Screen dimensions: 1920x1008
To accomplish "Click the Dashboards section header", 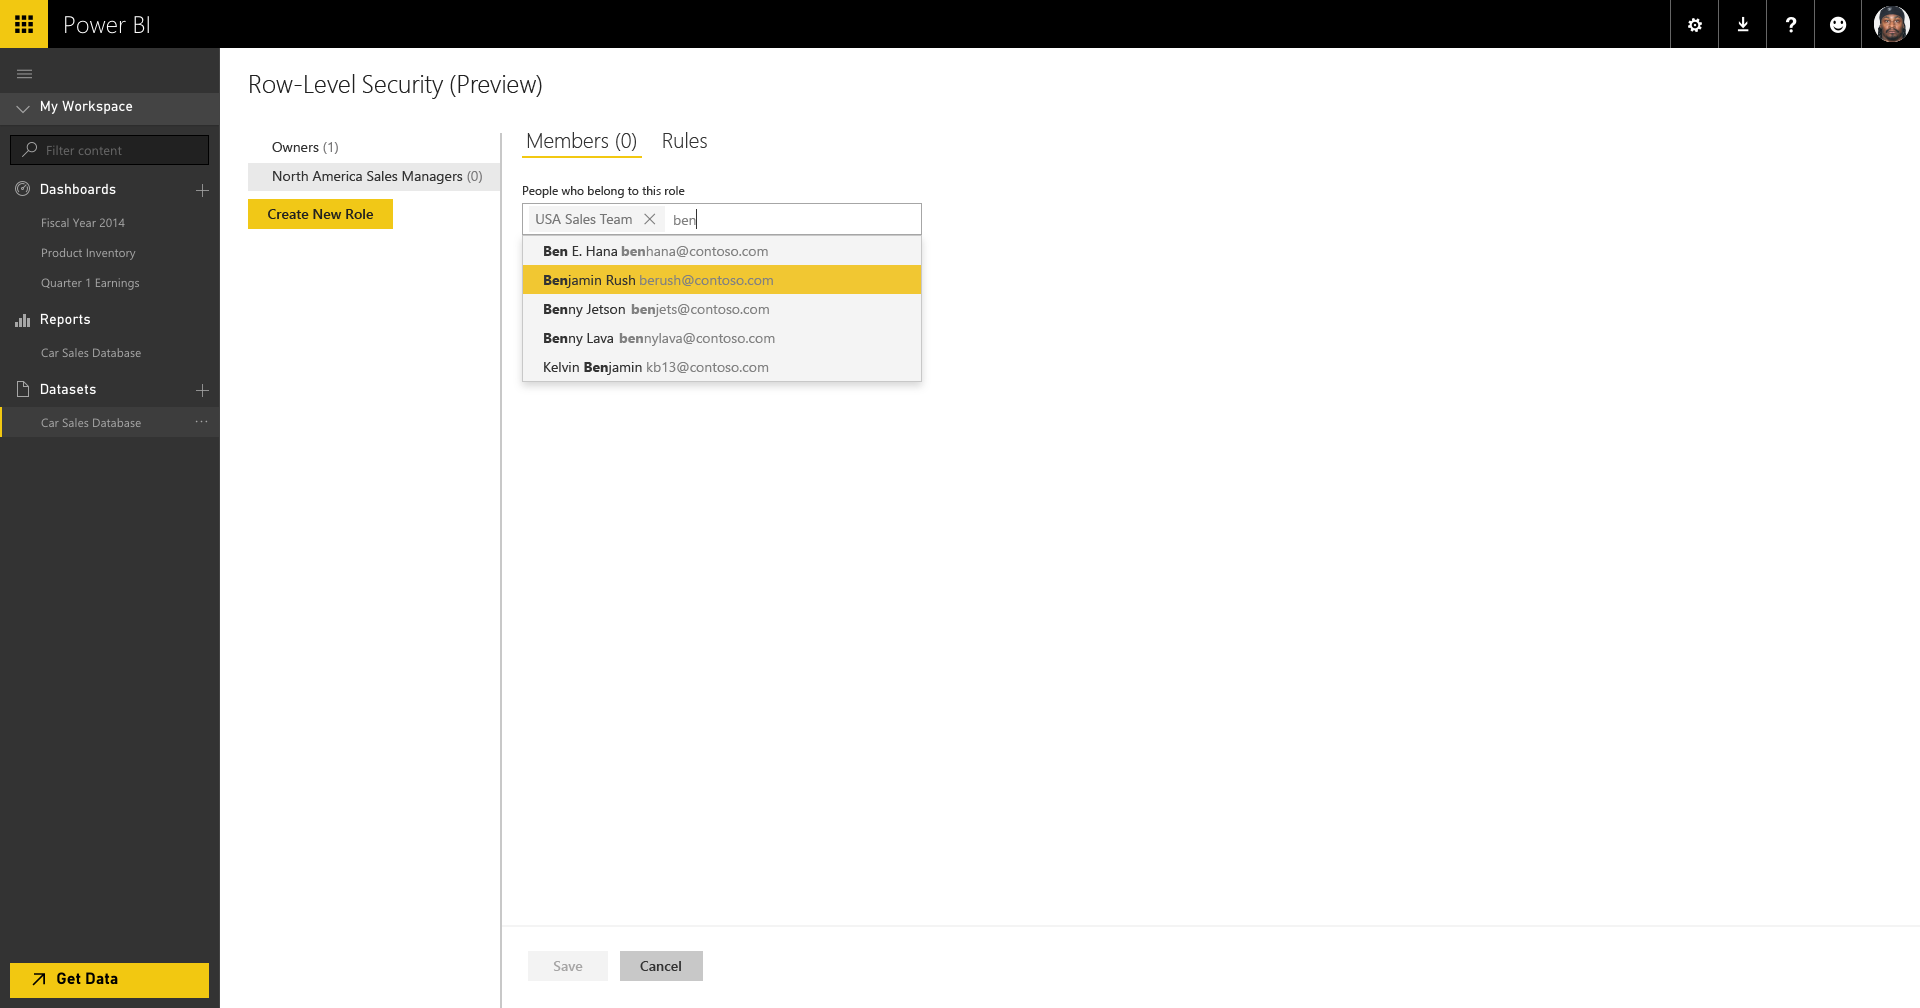I will pos(78,189).
